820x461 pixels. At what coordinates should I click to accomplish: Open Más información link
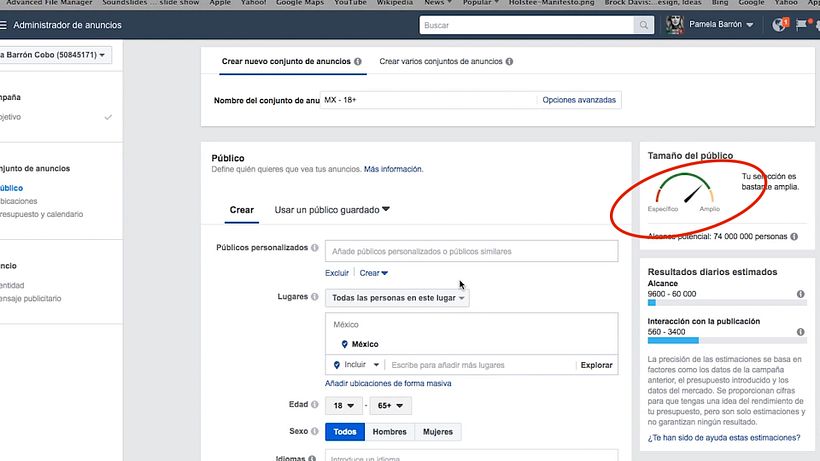point(393,169)
